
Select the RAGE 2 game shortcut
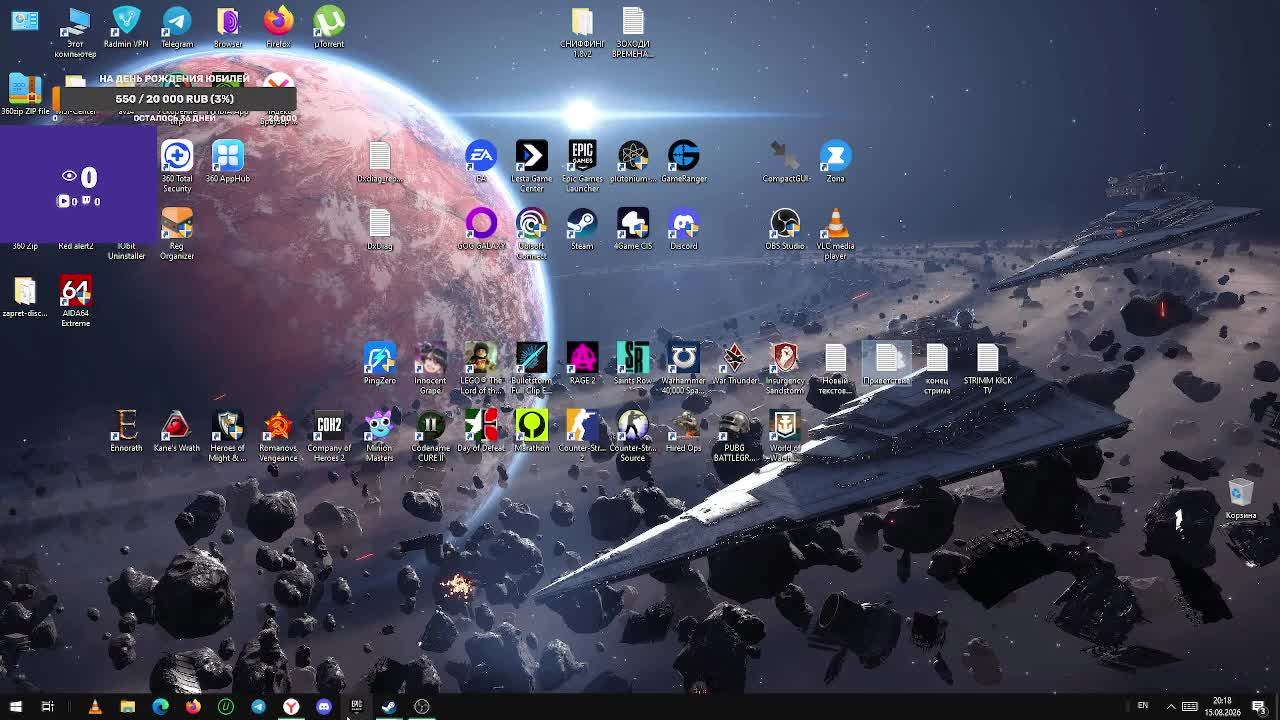[x=582, y=364]
